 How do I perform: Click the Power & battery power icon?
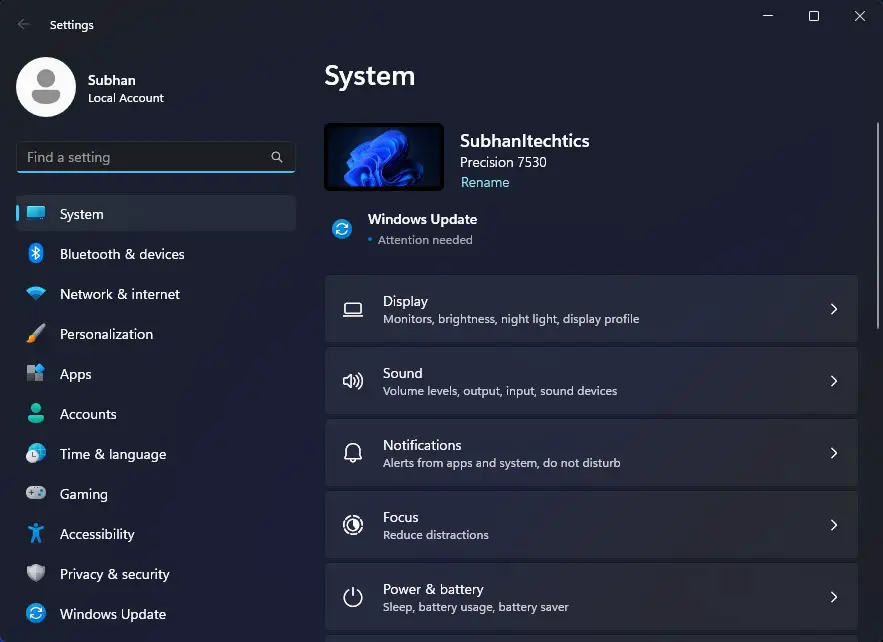[353, 598]
